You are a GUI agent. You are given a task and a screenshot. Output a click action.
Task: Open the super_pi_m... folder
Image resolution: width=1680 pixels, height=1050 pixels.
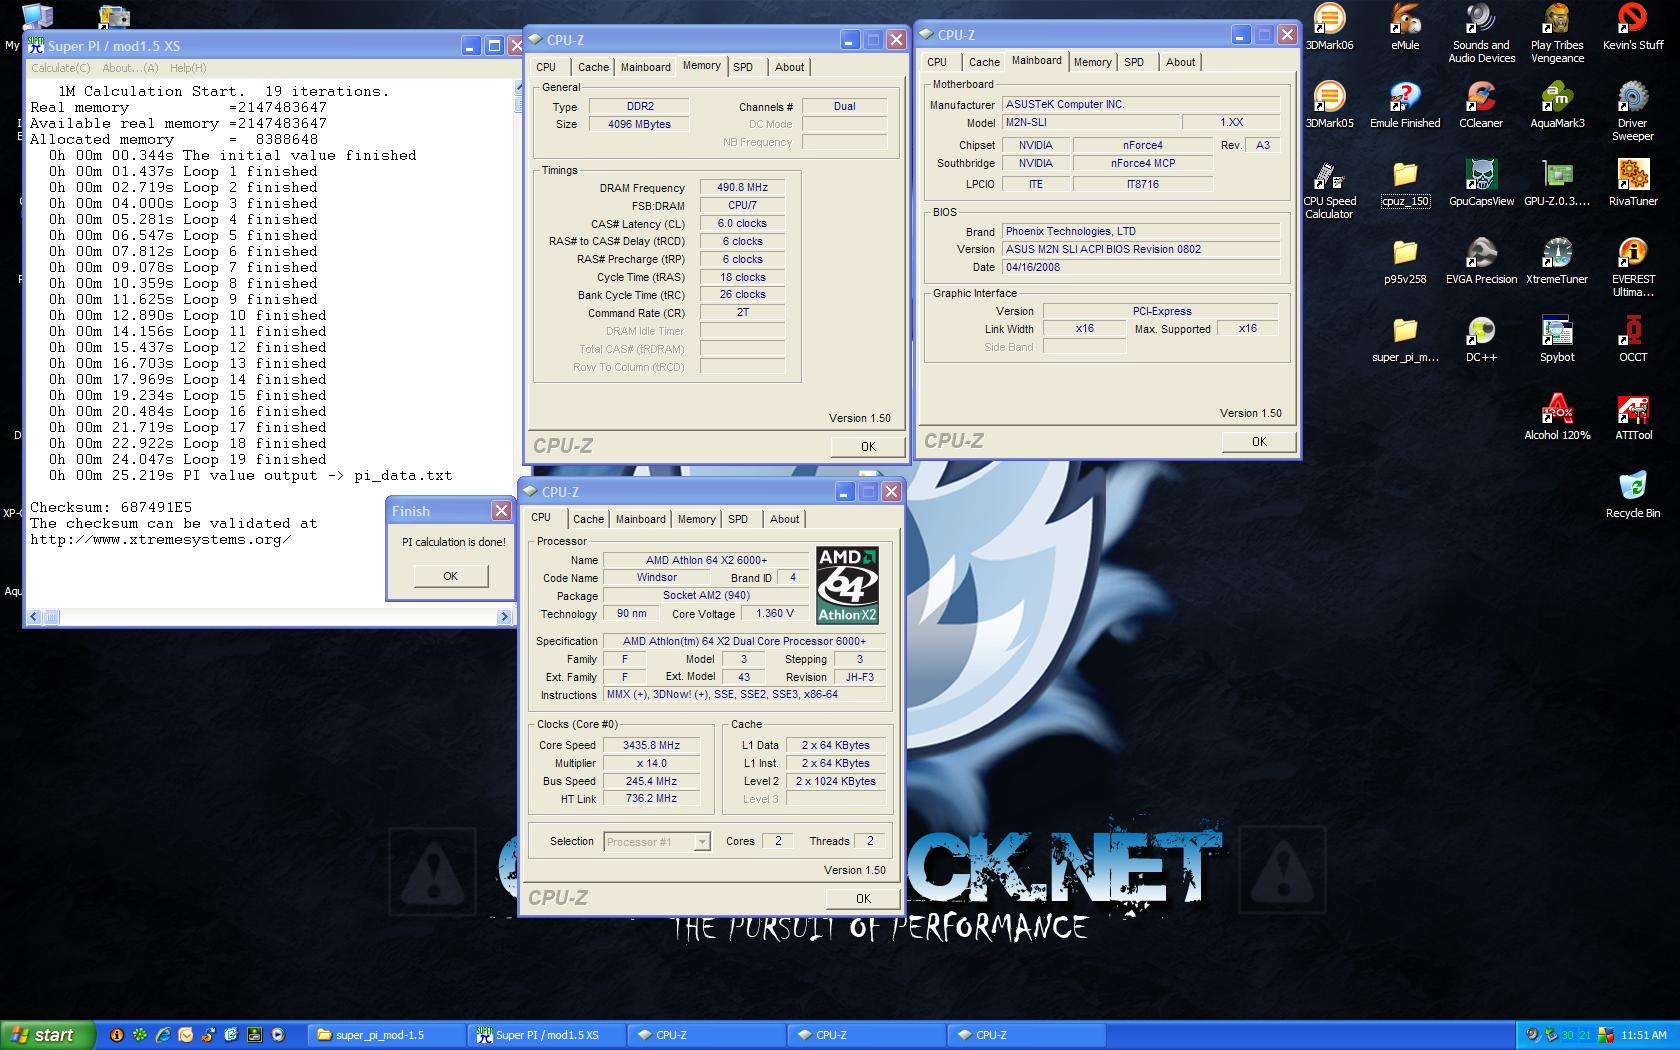pos(1405,339)
